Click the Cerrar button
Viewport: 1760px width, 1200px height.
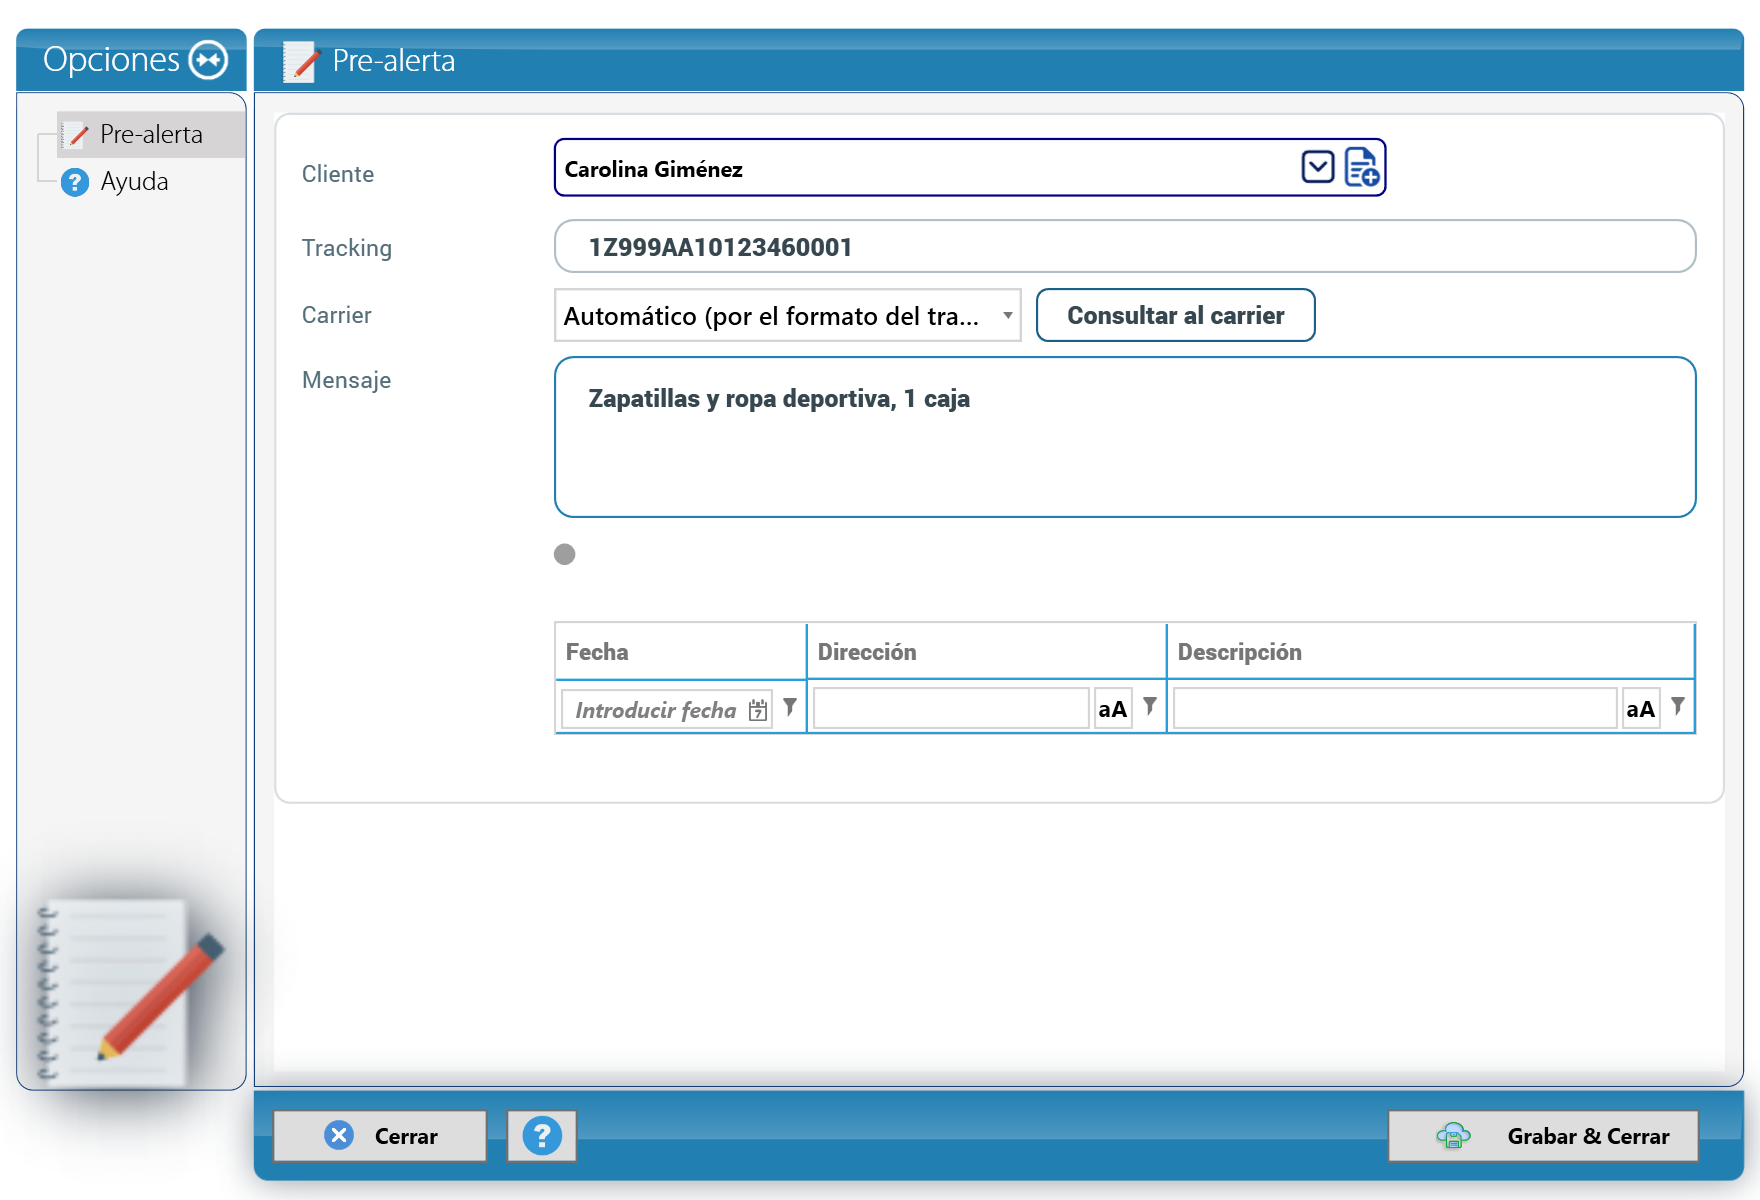[380, 1136]
